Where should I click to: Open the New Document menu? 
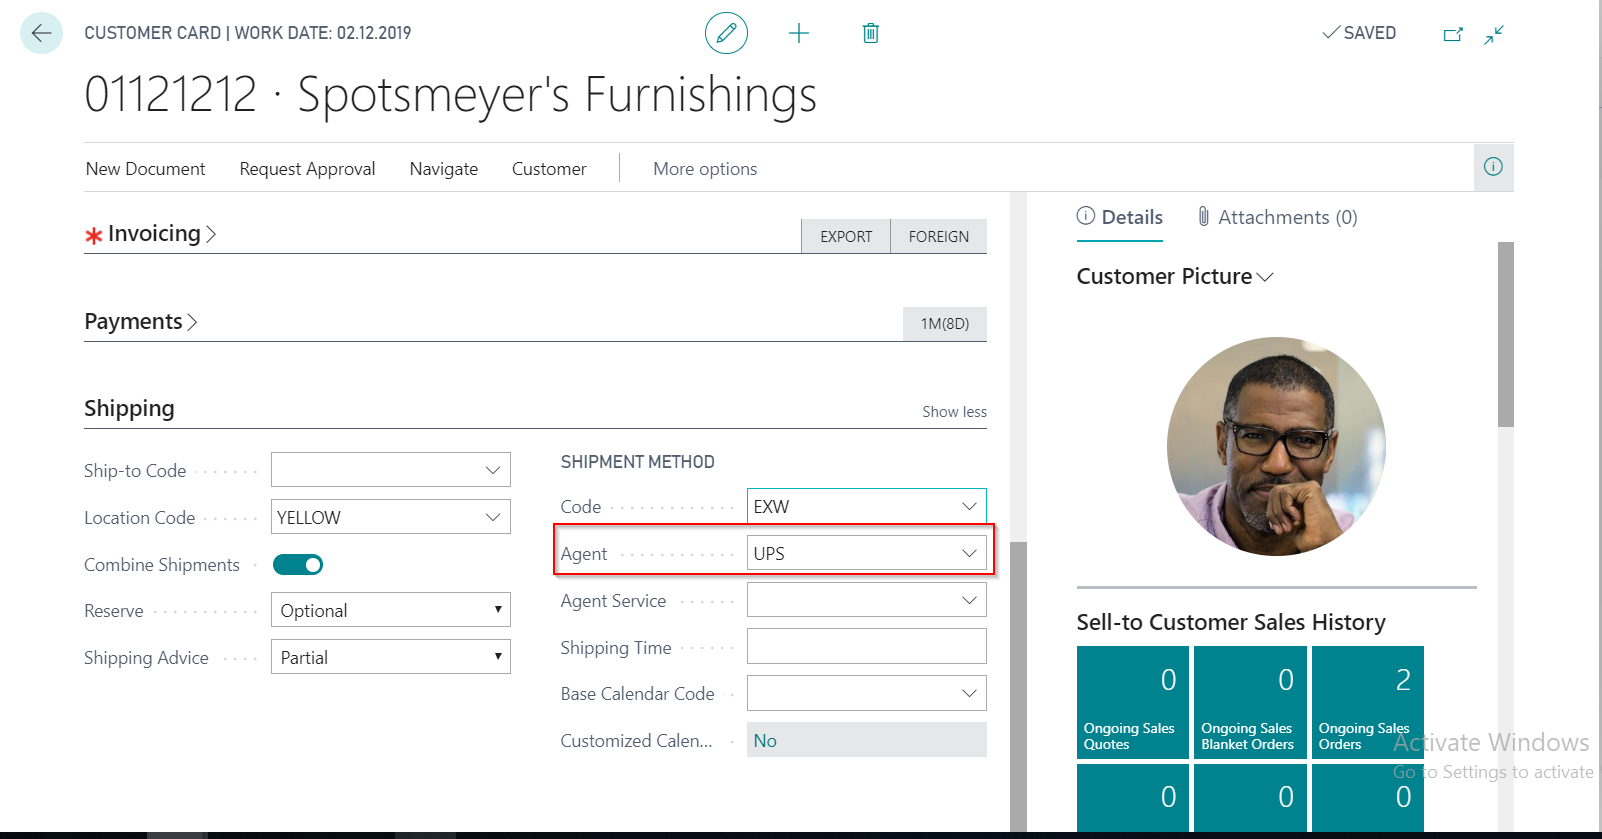coord(145,169)
